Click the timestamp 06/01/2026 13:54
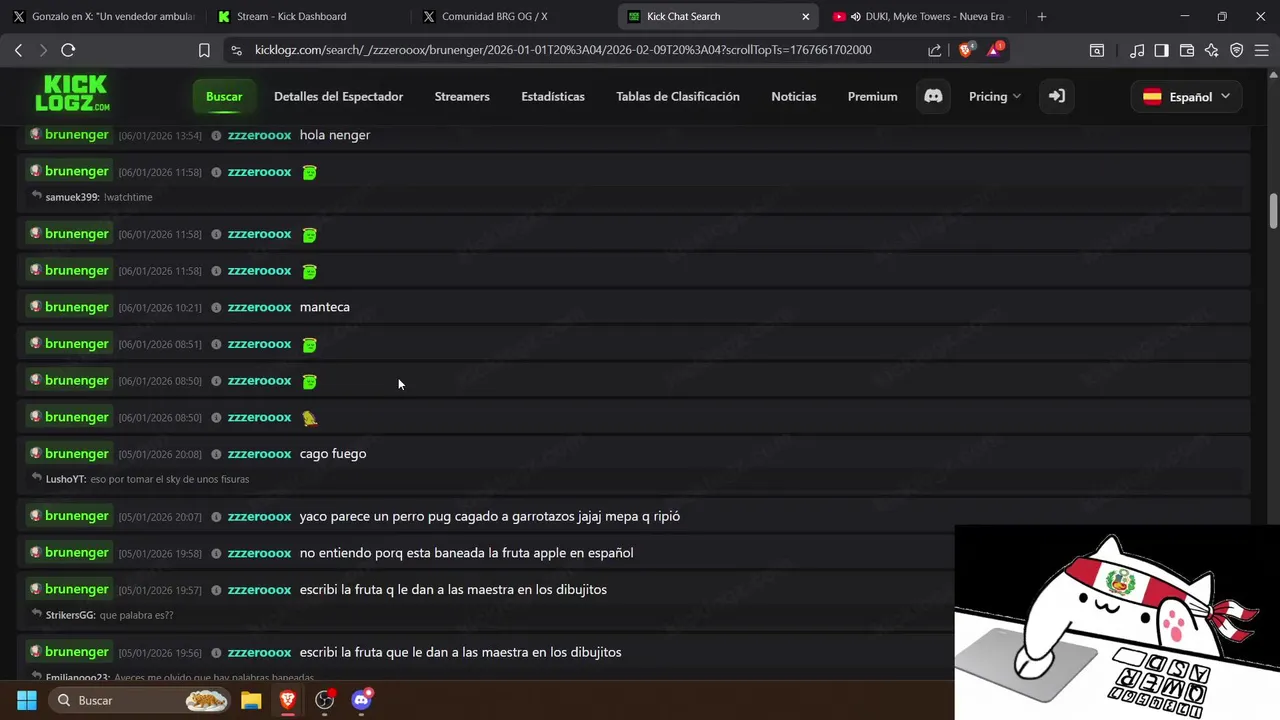Image resolution: width=1280 pixels, height=720 pixels. click(160, 135)
